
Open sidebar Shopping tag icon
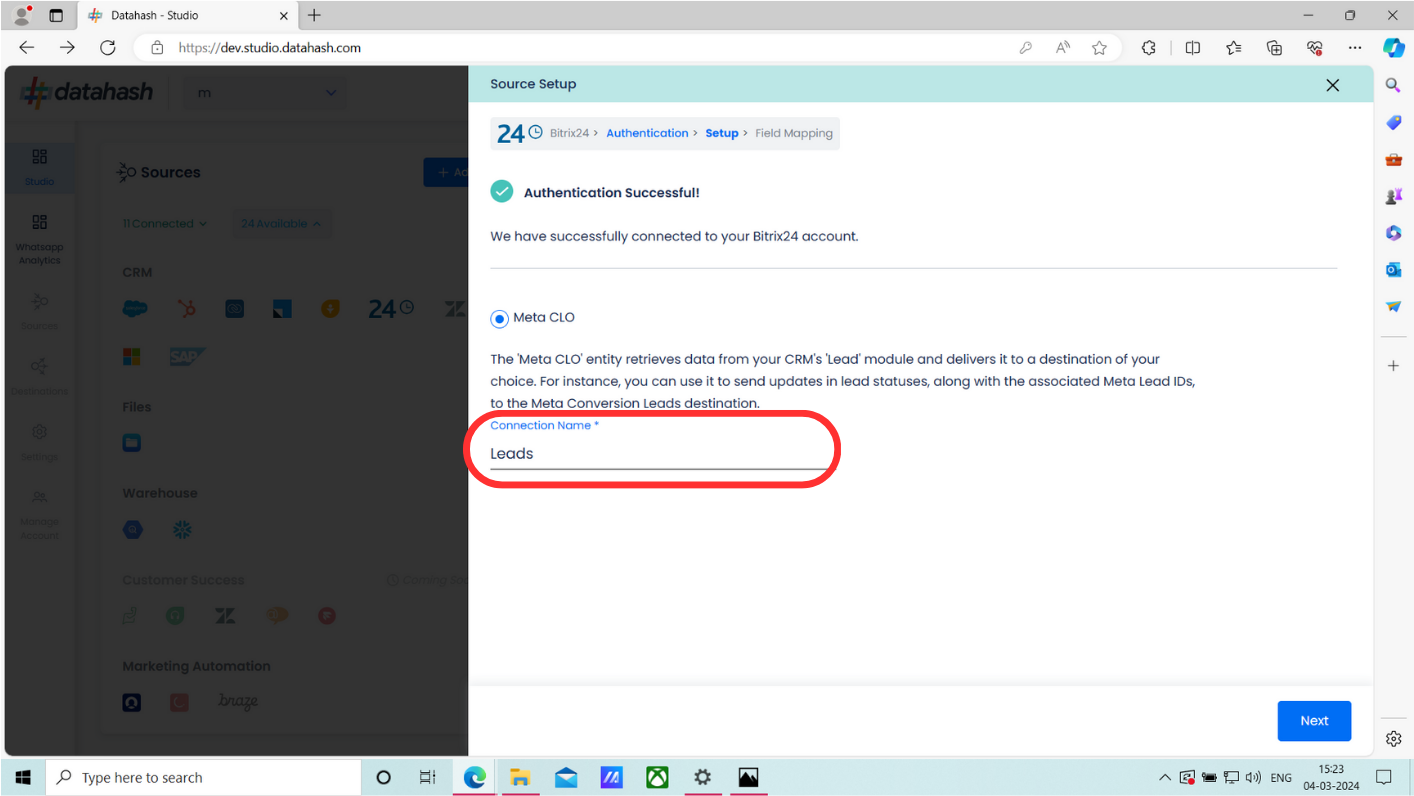click(x=1393, y=122)
